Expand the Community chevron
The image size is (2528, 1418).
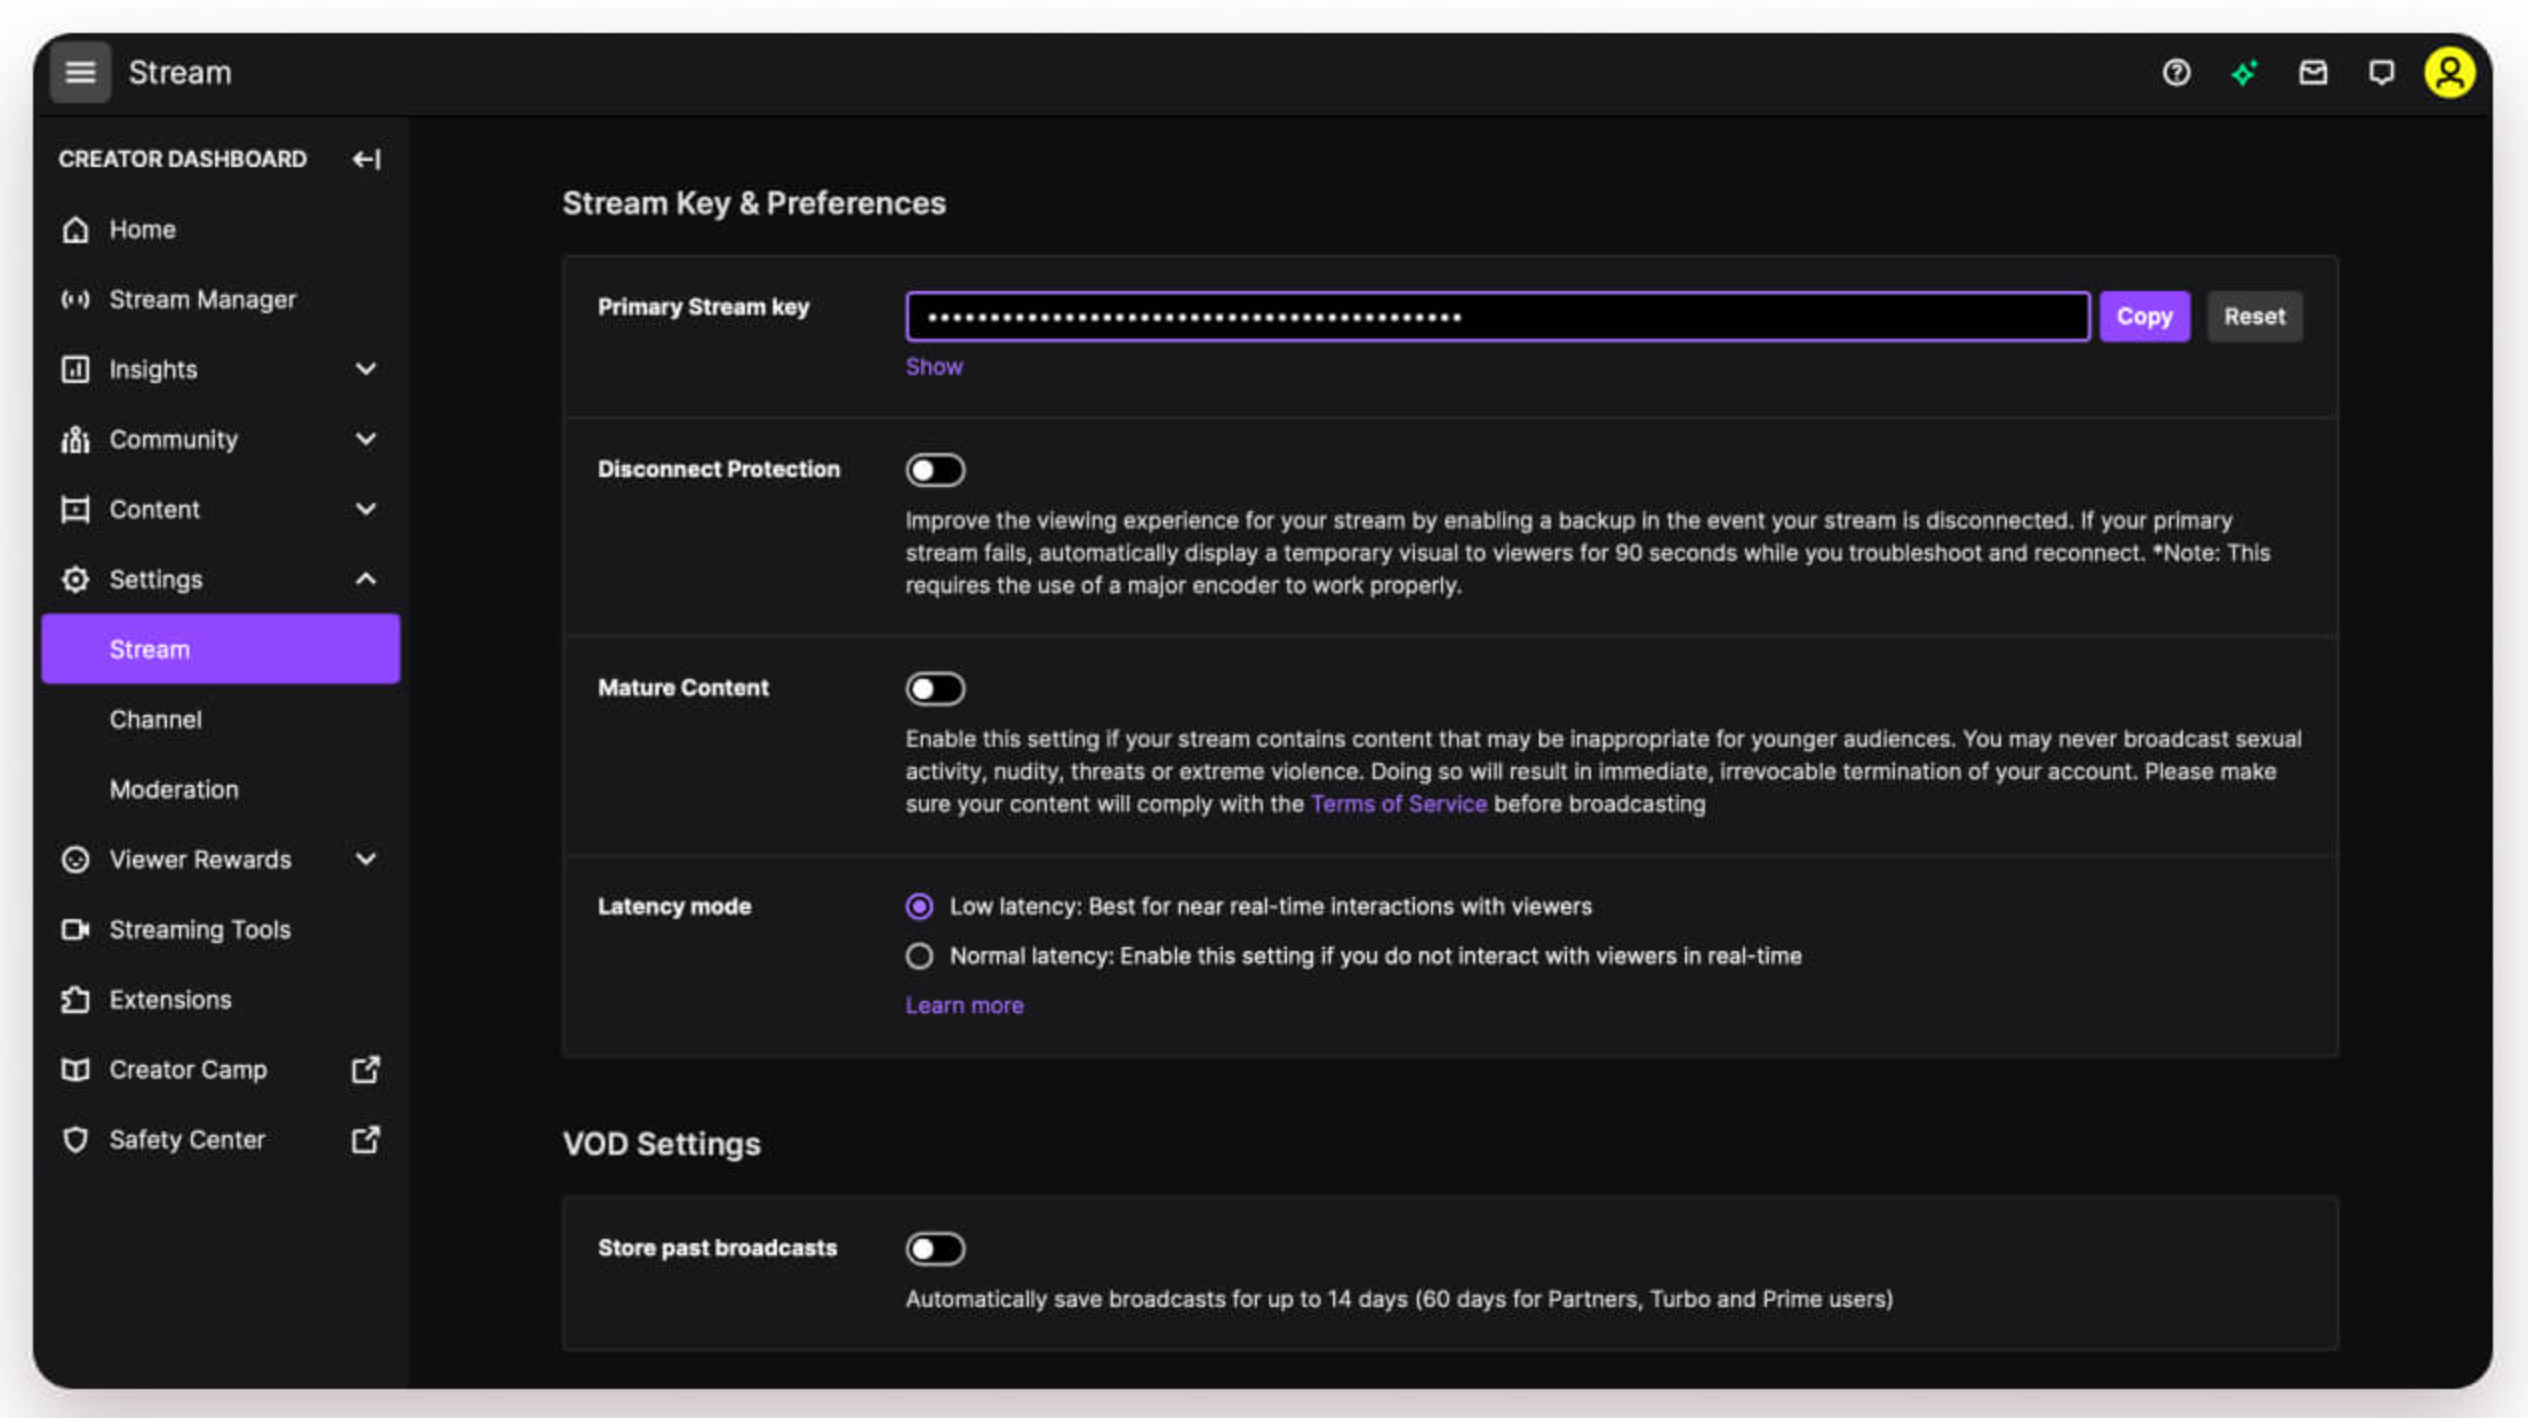click(366, 439)
